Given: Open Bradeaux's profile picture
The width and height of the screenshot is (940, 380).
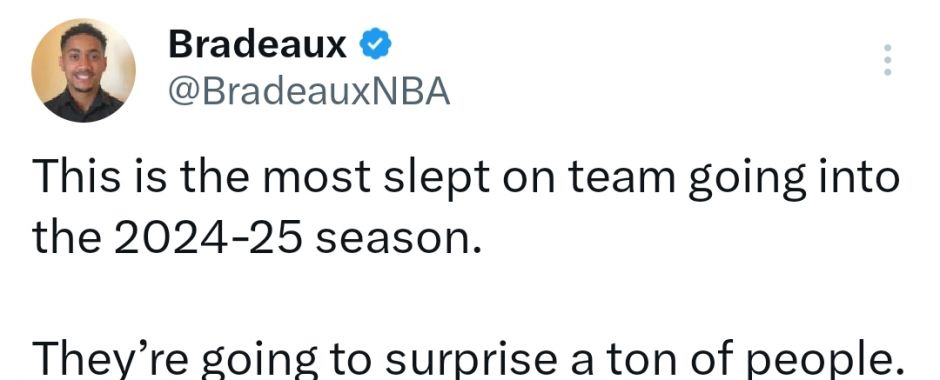Looking at the screenshot, I should (x=83, y=70).
